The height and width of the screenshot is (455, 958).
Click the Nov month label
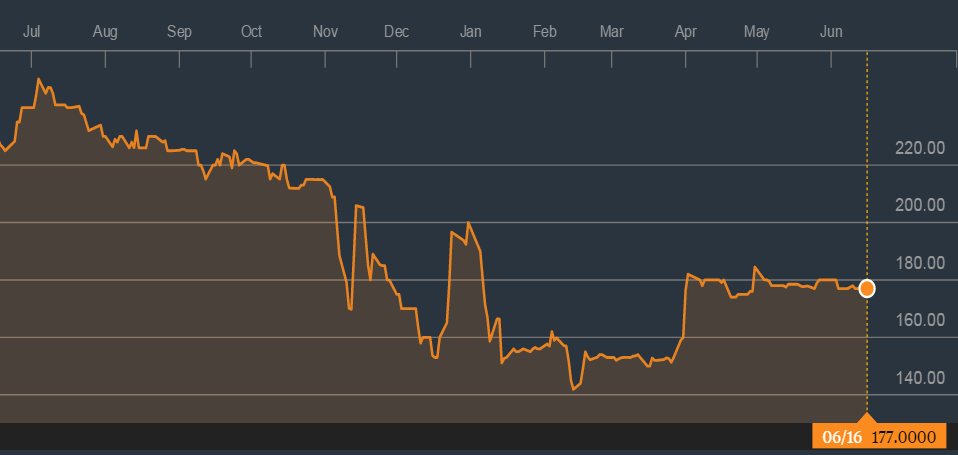click(x=325, y=32)
